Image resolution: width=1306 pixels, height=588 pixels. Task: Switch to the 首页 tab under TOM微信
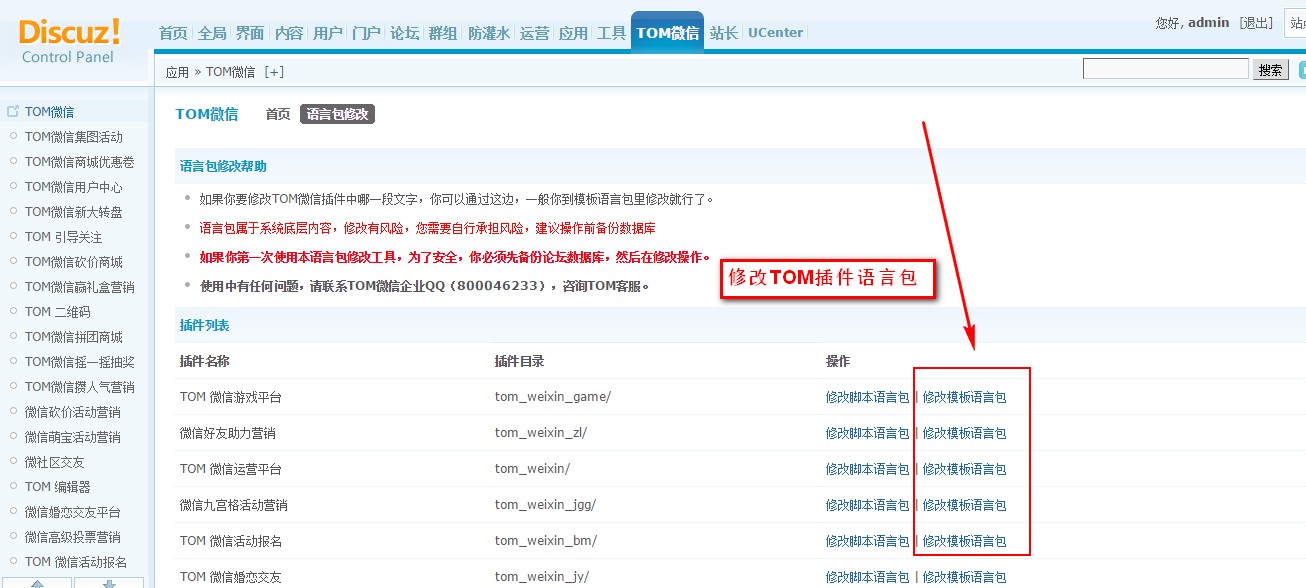point(277,114)
